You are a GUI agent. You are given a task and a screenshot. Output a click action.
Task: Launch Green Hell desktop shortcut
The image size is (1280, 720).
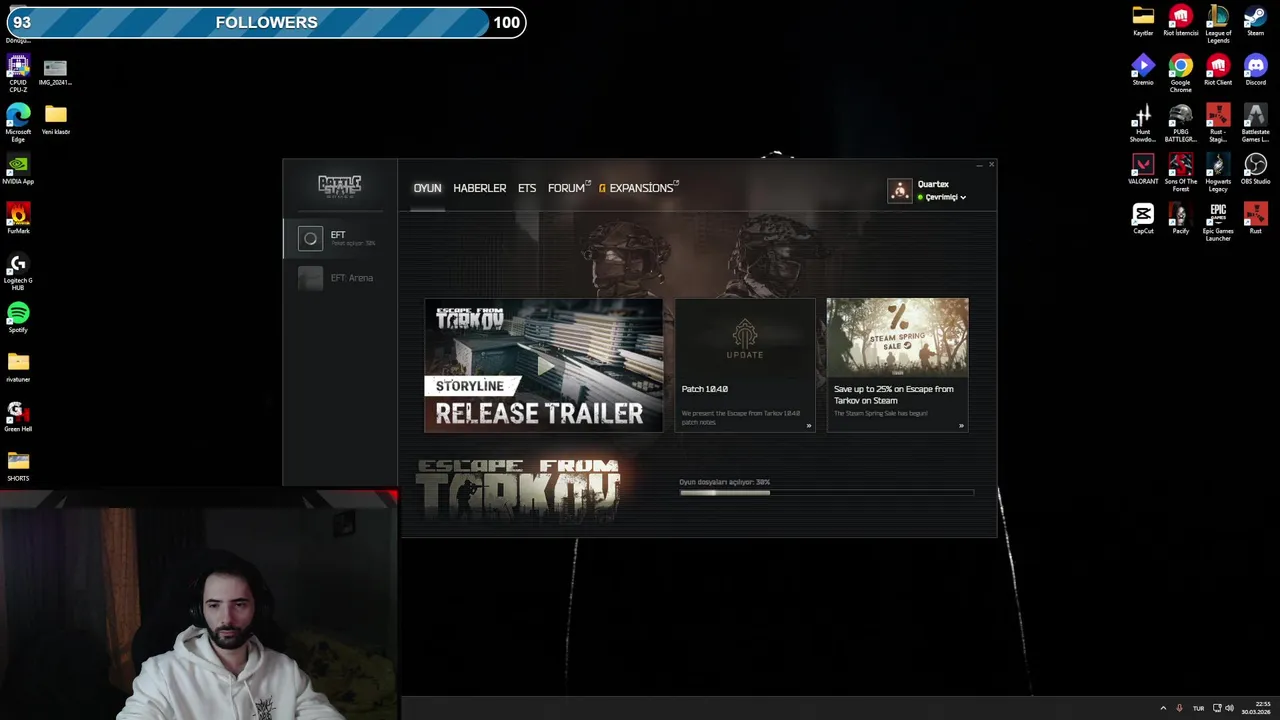[x=18, y=417]
